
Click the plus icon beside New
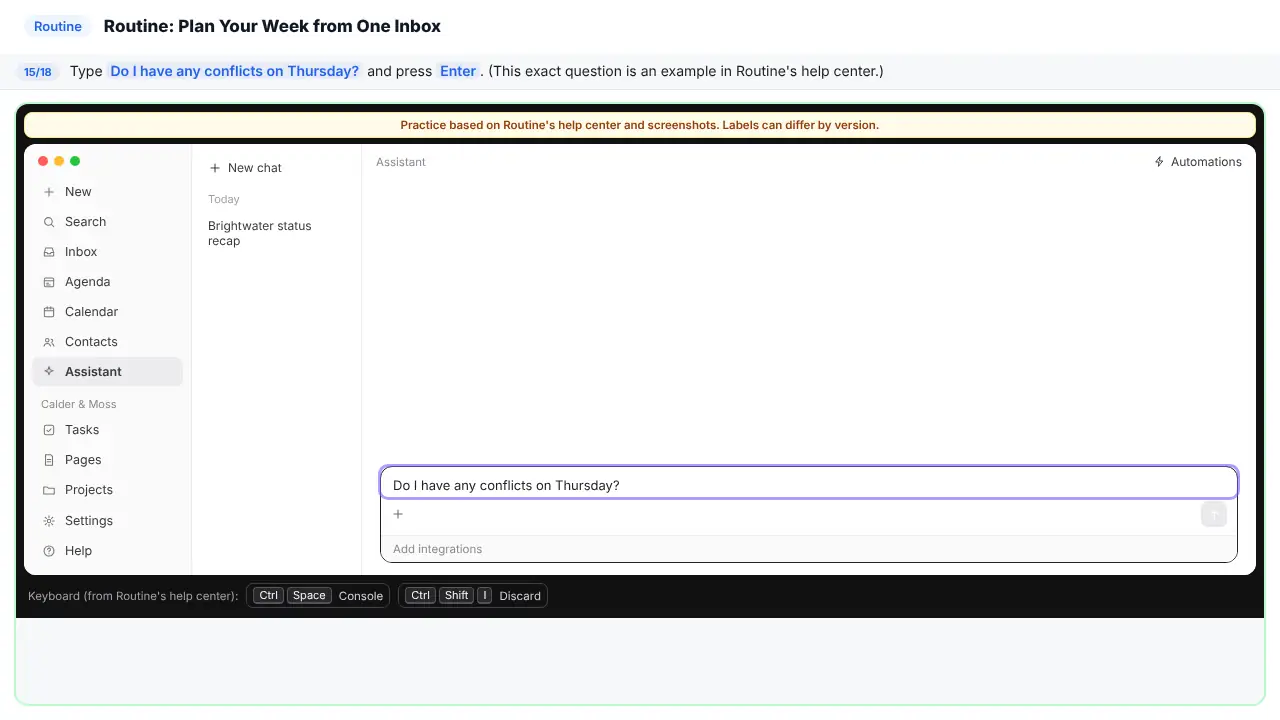point(49,192)
